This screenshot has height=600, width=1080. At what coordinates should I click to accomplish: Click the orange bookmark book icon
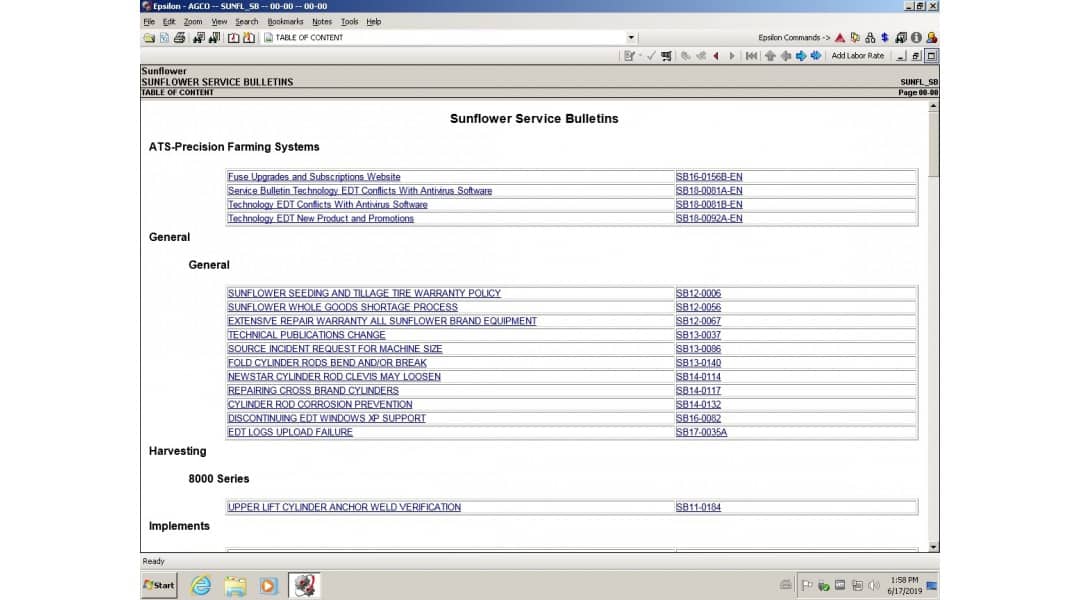click(x=249, y=38)
